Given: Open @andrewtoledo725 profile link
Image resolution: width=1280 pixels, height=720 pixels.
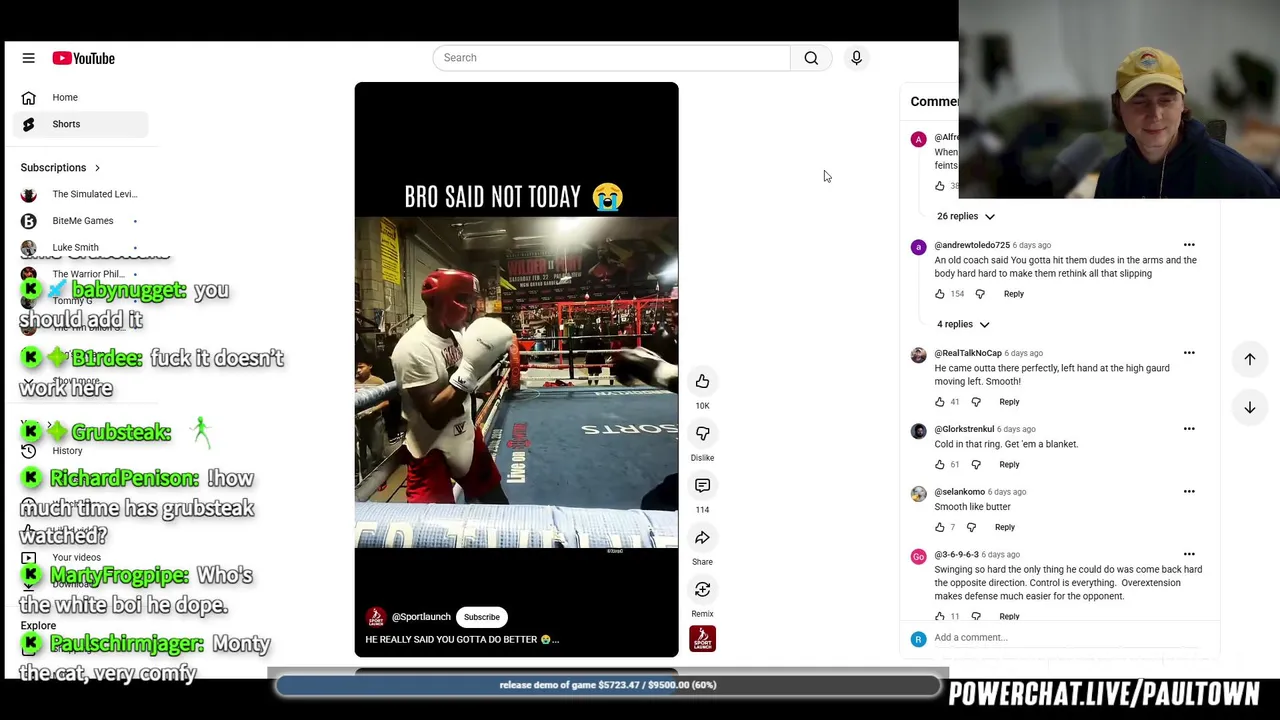Looking at the screenshot, I should (972, 245).
